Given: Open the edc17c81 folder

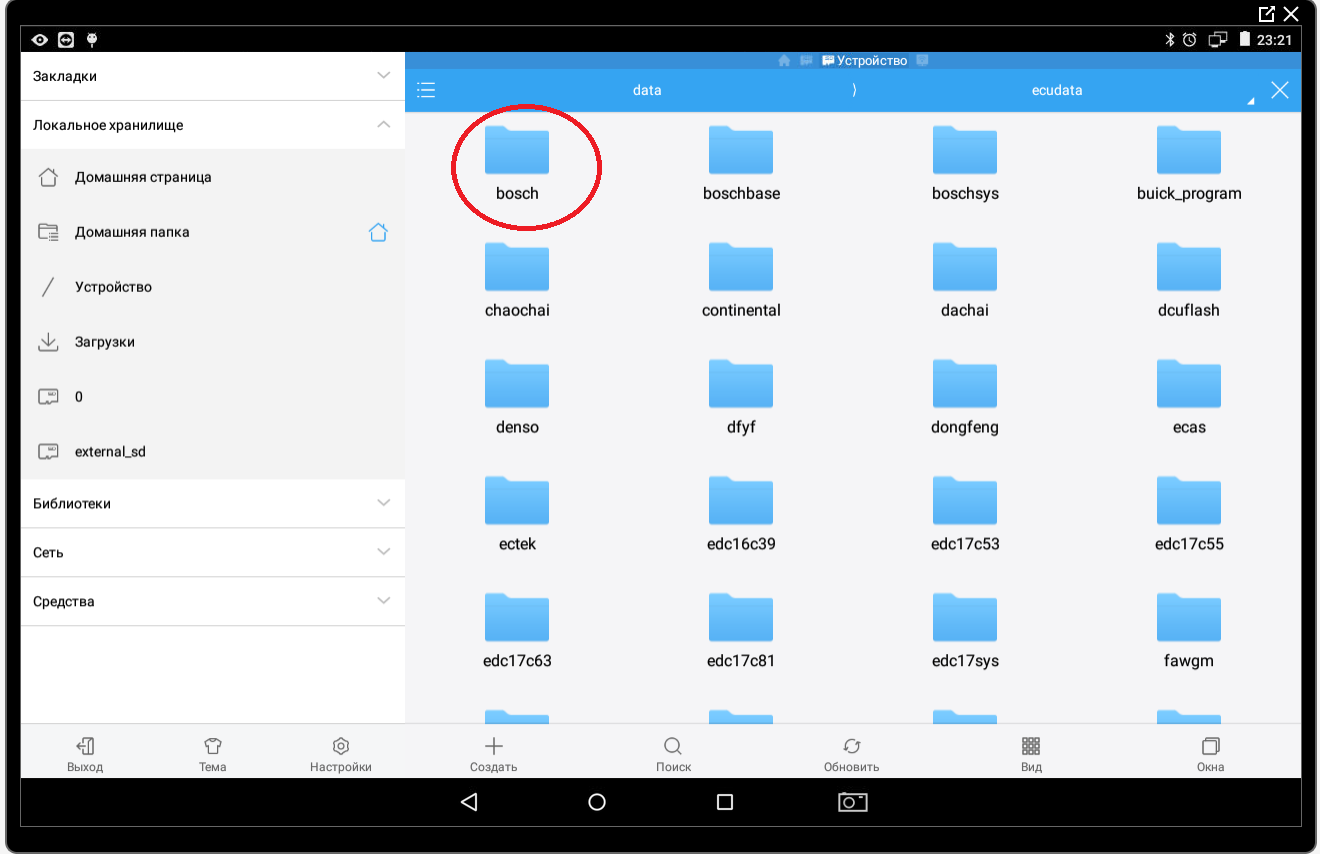Looking at the screenshot, I should [741, 633].
